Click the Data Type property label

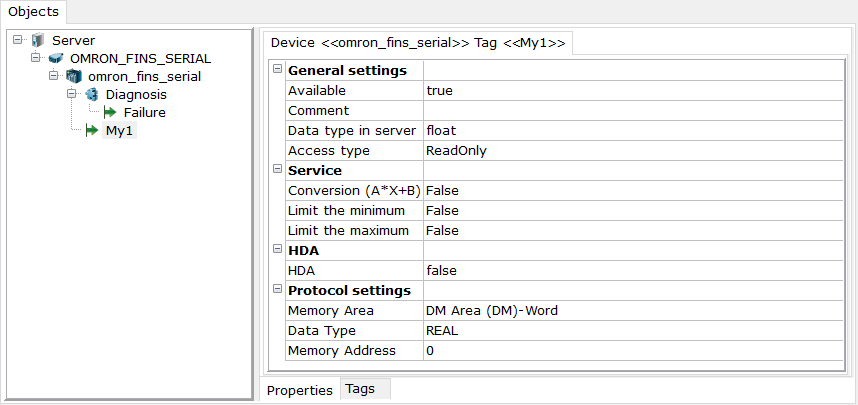click(322, 331)
